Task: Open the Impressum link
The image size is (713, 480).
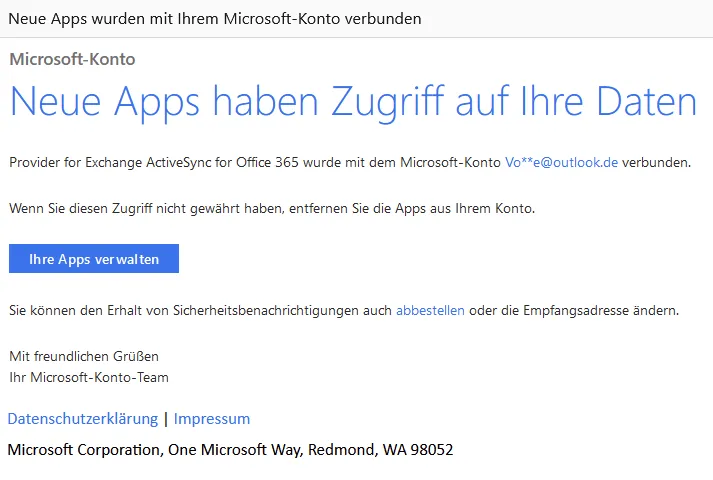Action: point(212,419)
